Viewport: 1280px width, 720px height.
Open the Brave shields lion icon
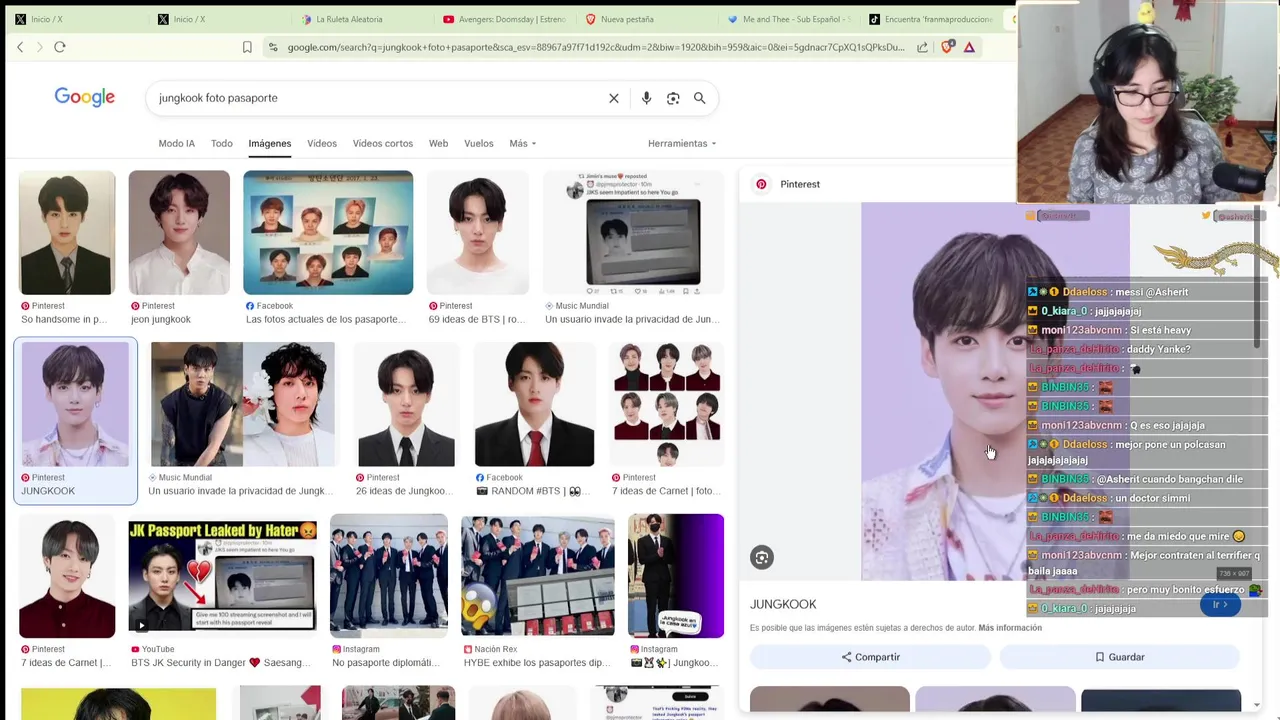point(947,47)
